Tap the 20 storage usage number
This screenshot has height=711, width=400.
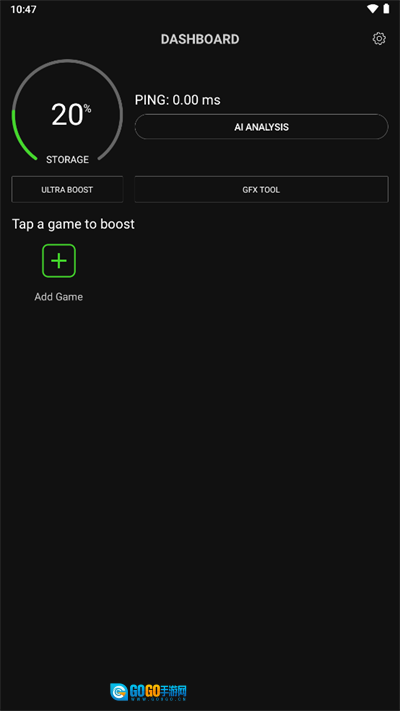pyautogui.click(x=67, y=115)
